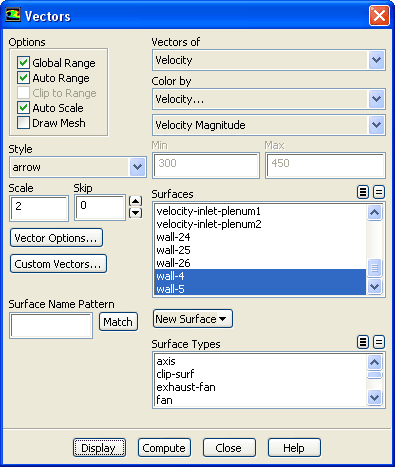This screenshot has height=467, width=395.
Task: Click the Surfaces list scroll-up arrow
Action: coord(375,212)
